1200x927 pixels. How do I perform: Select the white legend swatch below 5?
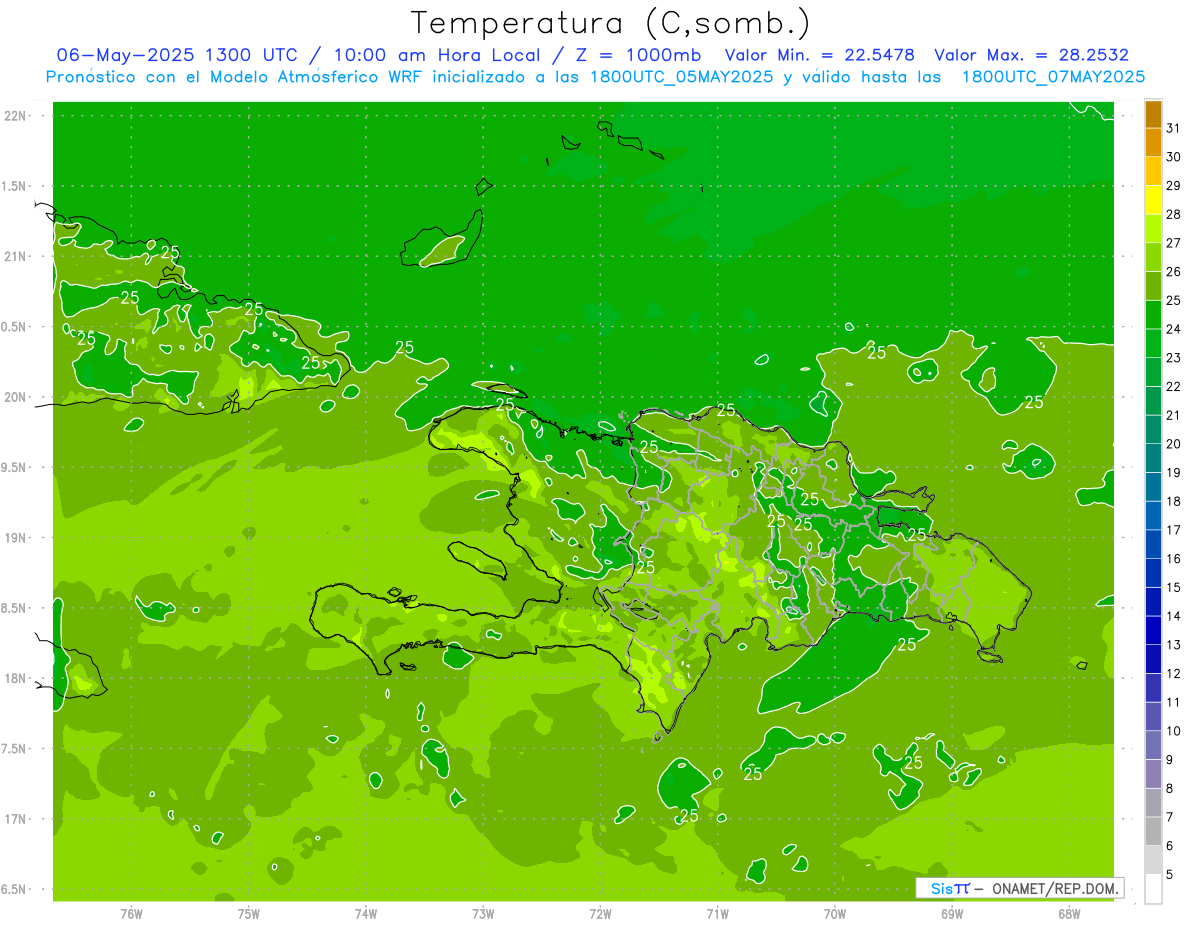click(x=1153, y=889)
